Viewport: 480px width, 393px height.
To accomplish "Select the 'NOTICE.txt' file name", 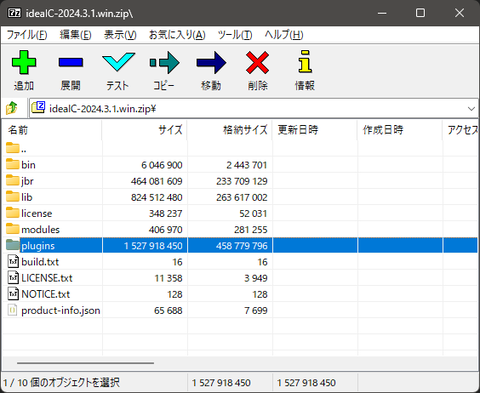I will point(46,294).
